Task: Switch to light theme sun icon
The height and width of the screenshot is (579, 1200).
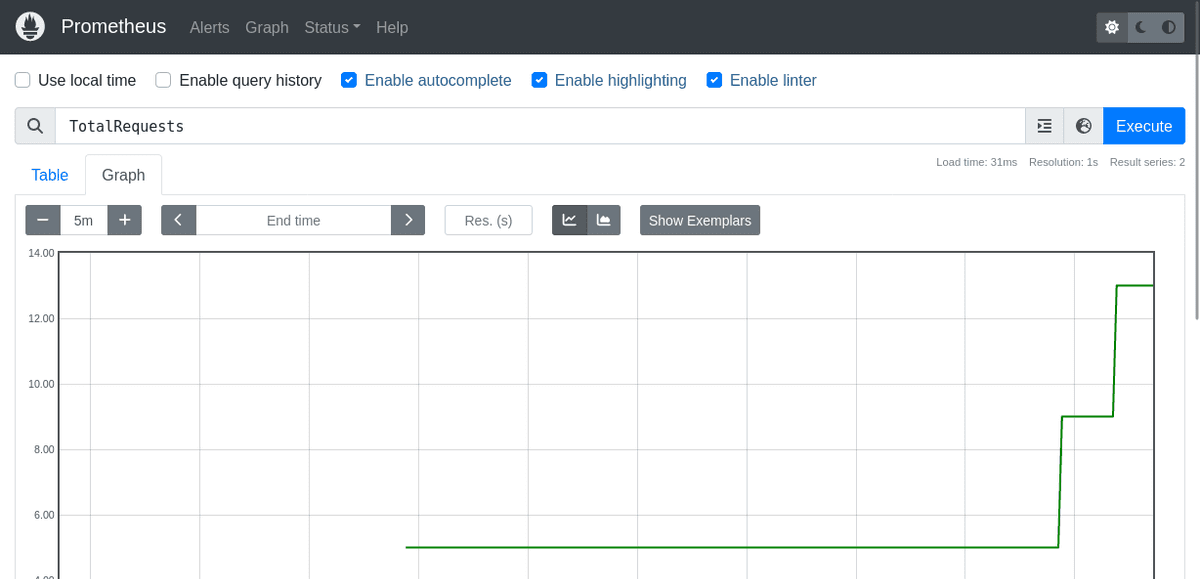Action: [x=1112, y=28]
